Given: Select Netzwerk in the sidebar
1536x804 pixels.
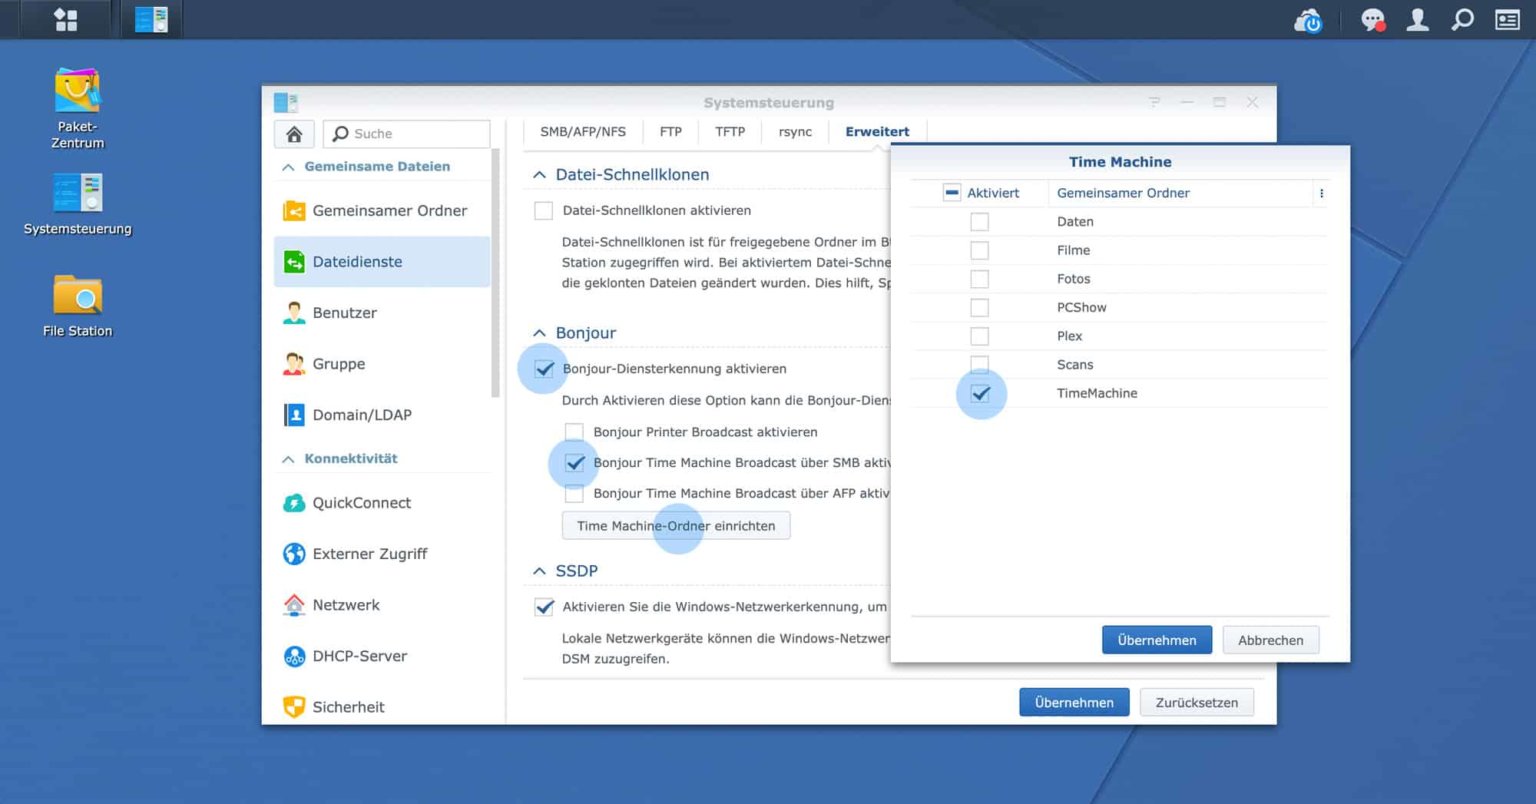Looking at the screenshot, I should [x=349, y=604].
